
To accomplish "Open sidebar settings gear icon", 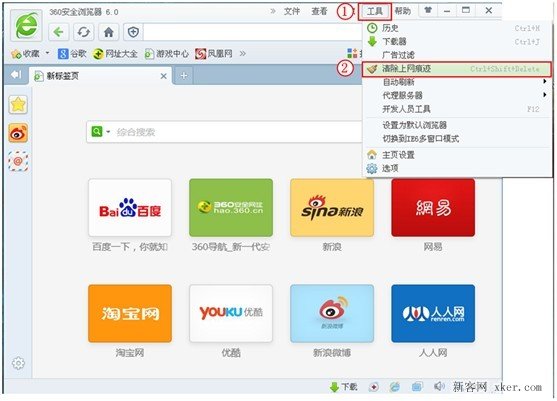I will tap(18, 363).
